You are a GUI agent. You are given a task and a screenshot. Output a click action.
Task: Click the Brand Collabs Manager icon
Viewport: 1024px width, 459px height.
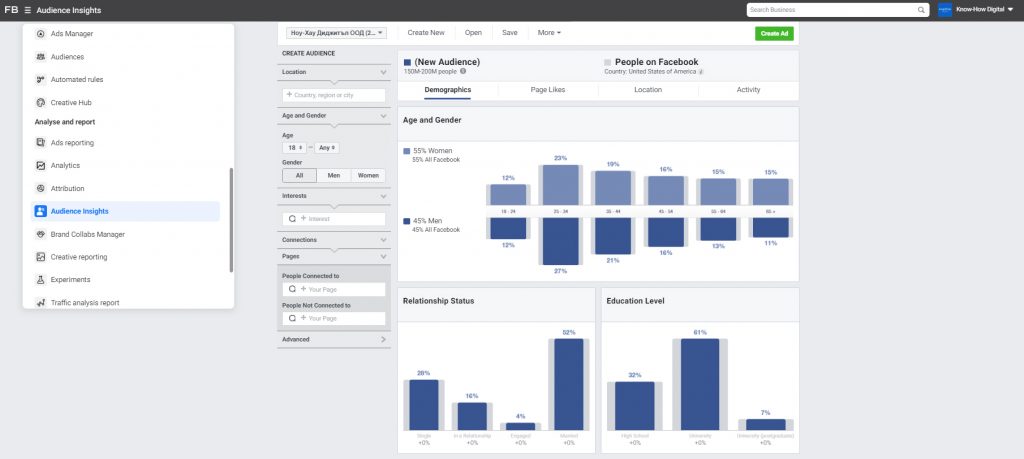(40, 234)
